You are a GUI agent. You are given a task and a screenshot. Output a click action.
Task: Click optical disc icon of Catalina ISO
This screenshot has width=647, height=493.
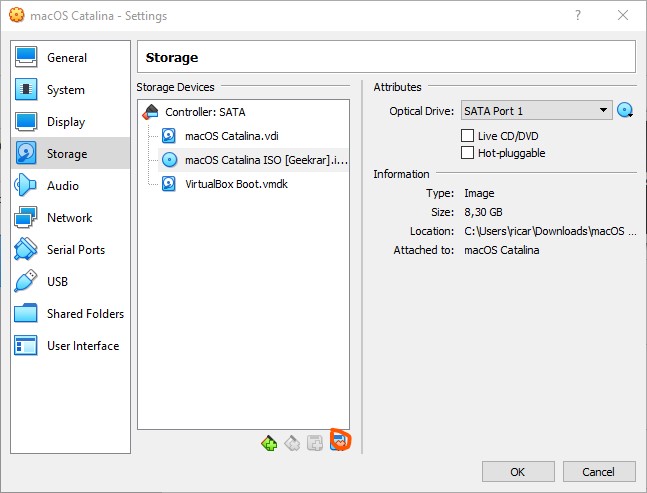[169, 160]
